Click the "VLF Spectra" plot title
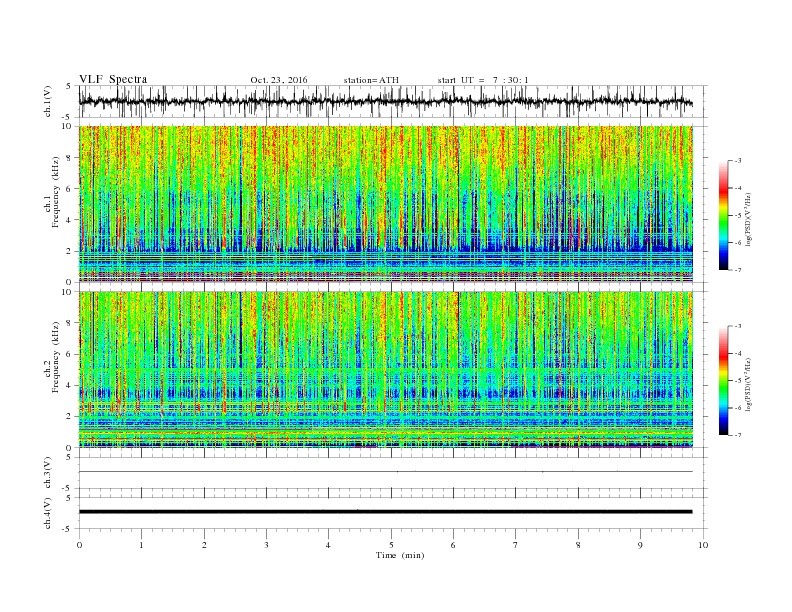This screenshot has height=612, width=792. [113, 79]
